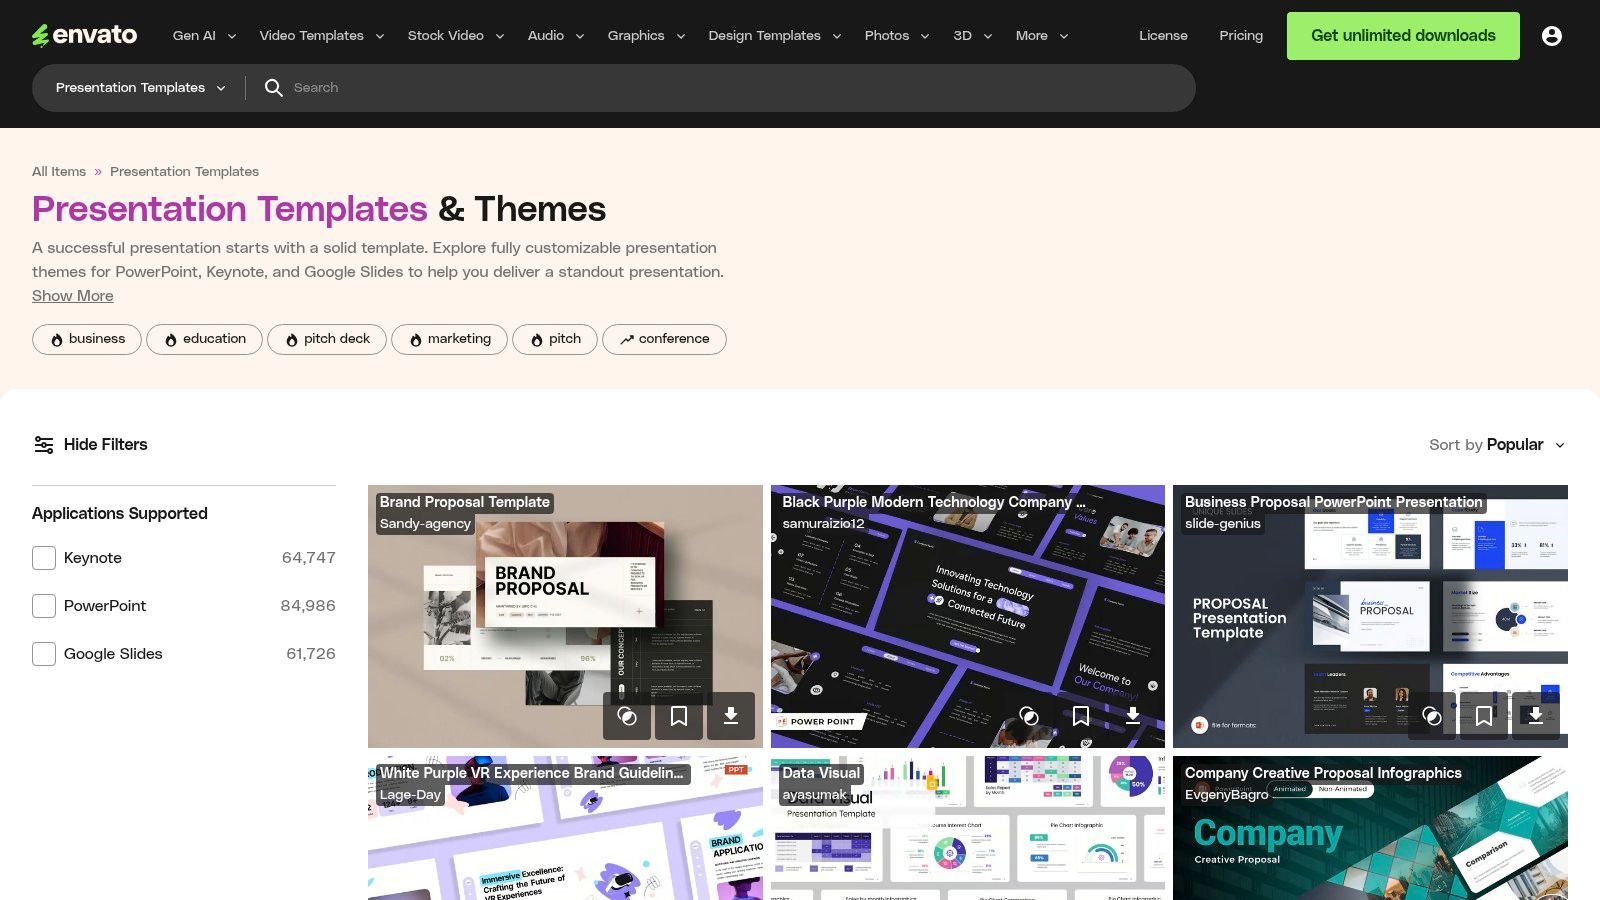Image resolution: width=1600 pixels, height=900 pixels.
Task: Download the Brand Proposal Template
Action: 731,716
